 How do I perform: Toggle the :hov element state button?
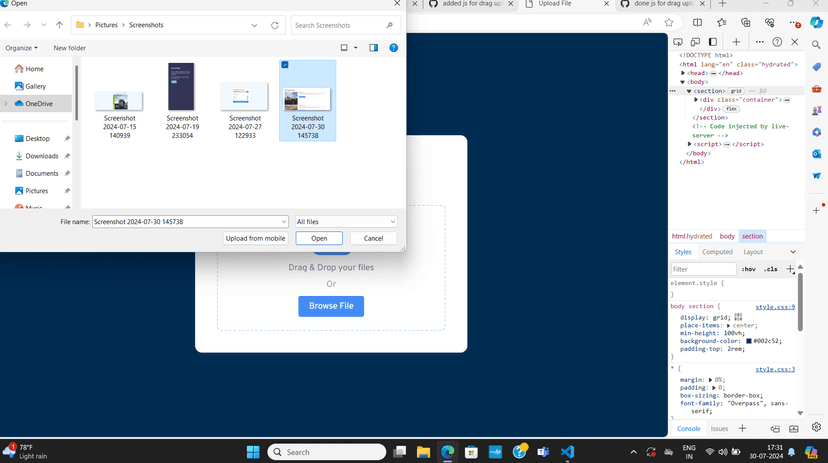748,269
